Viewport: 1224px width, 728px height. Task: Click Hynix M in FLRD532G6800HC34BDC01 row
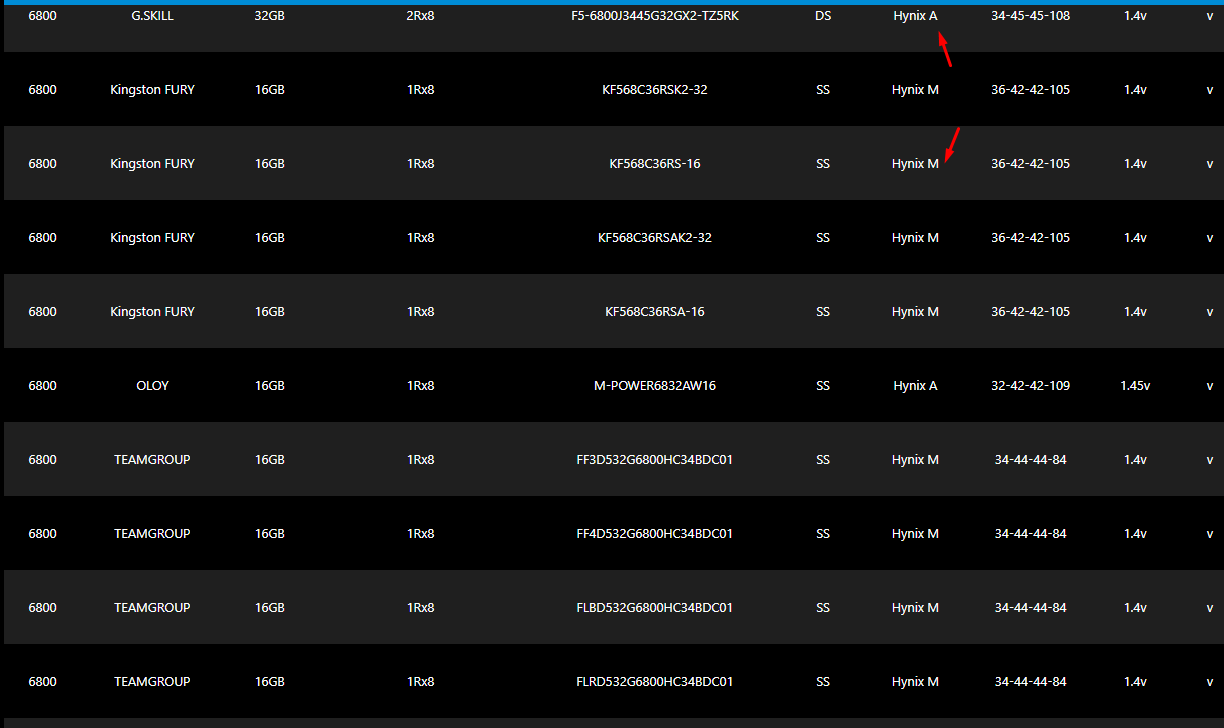[915, 682]
